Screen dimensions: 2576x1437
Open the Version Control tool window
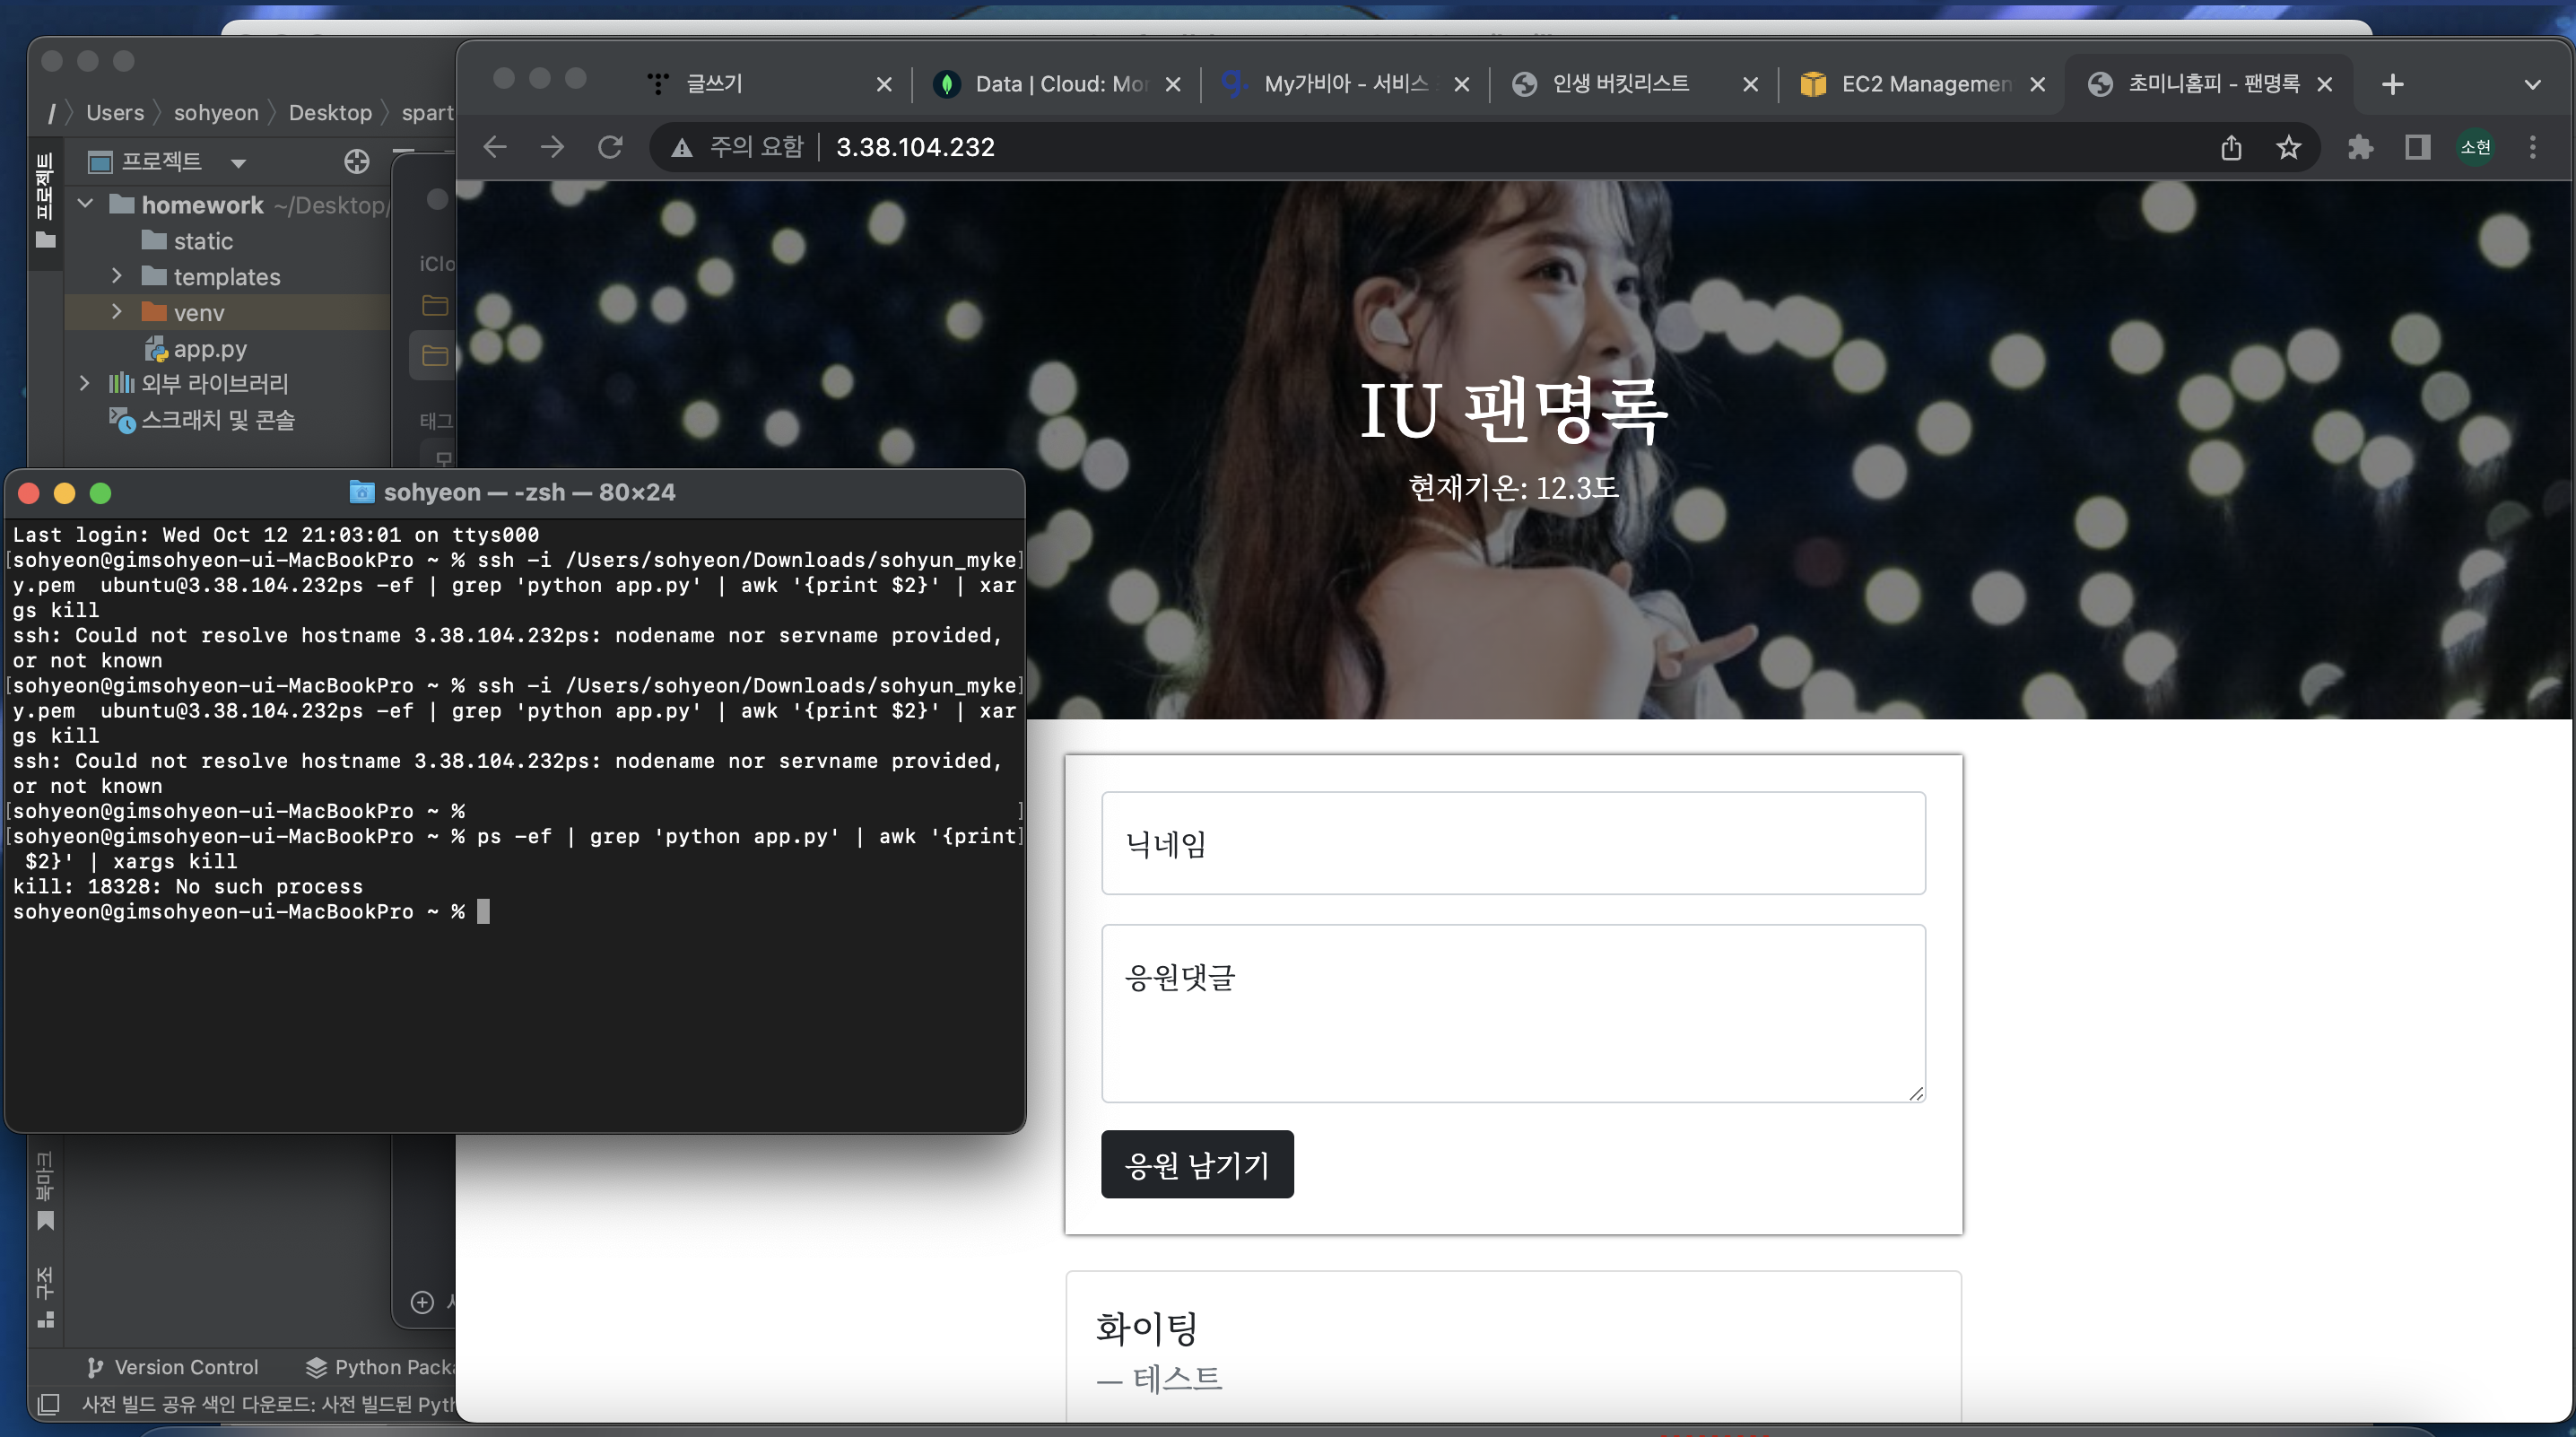172,1367
